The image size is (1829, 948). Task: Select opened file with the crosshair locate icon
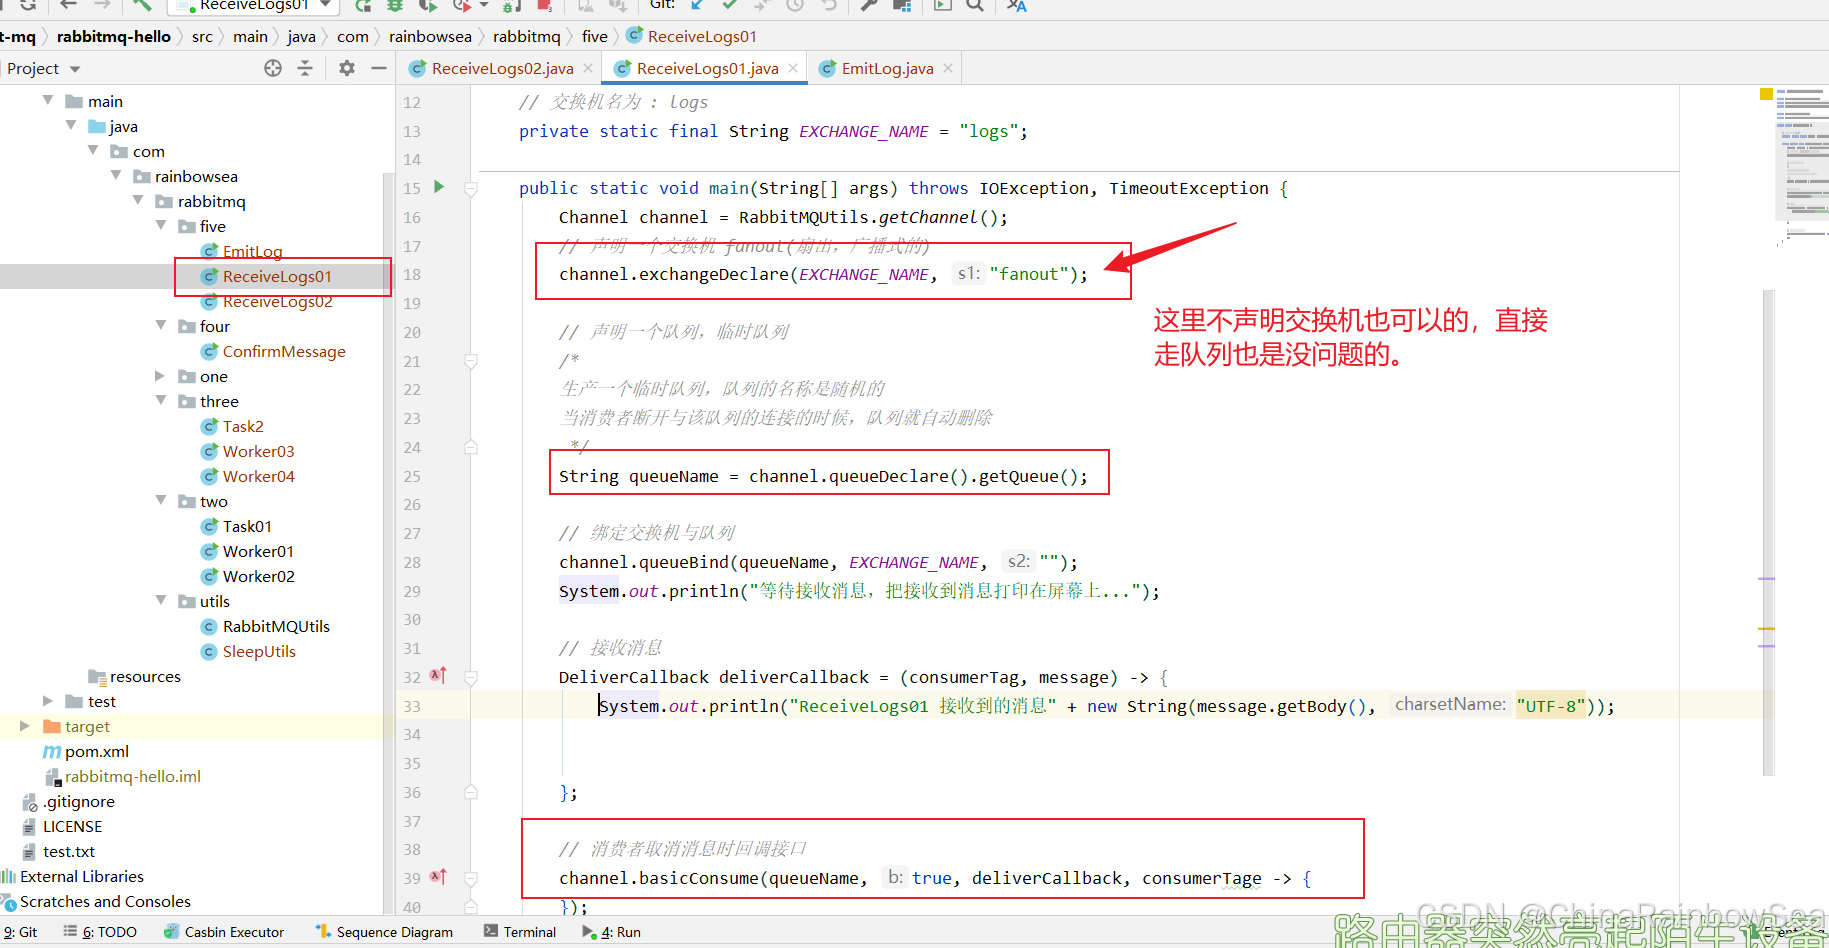tap(272, 68)
